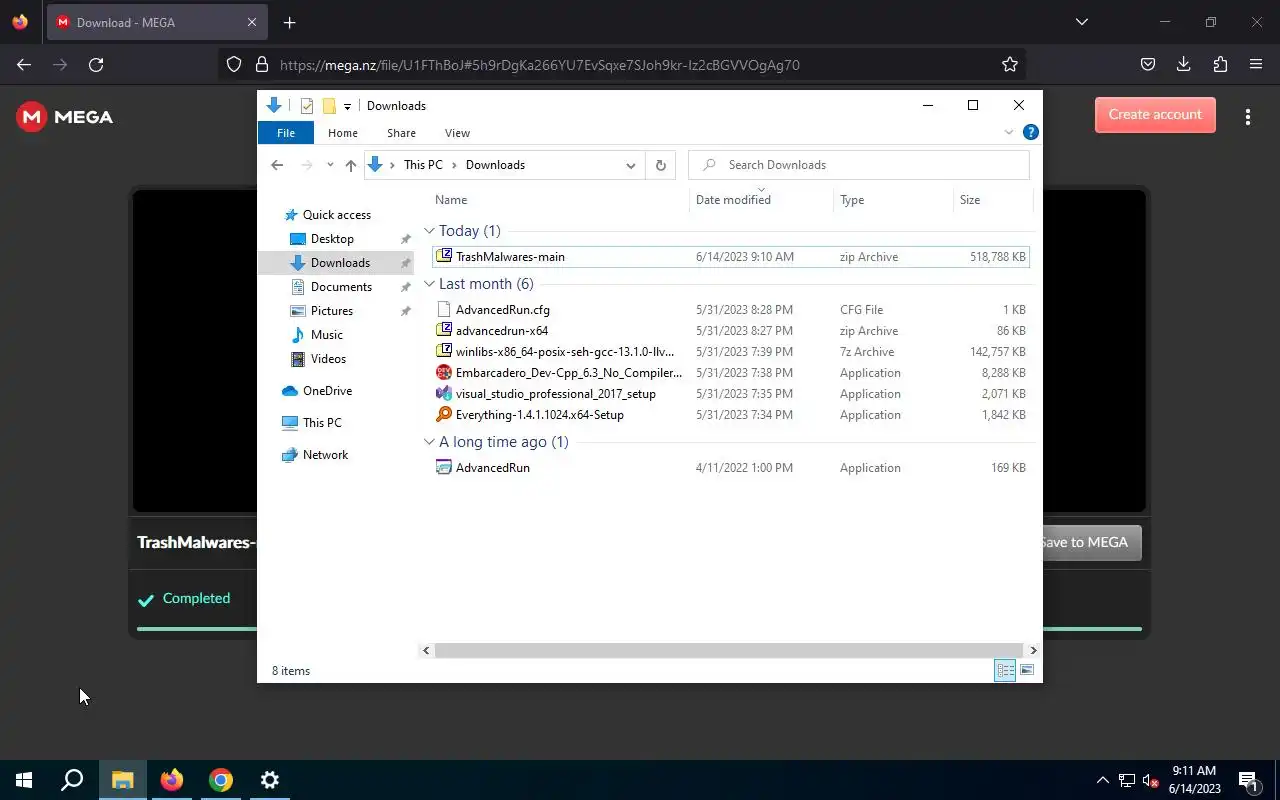Image resolution: width=1280 pixels, height=800 pixels.
Task: Go up one folder level in Explorer
Action: click(351, 165)
